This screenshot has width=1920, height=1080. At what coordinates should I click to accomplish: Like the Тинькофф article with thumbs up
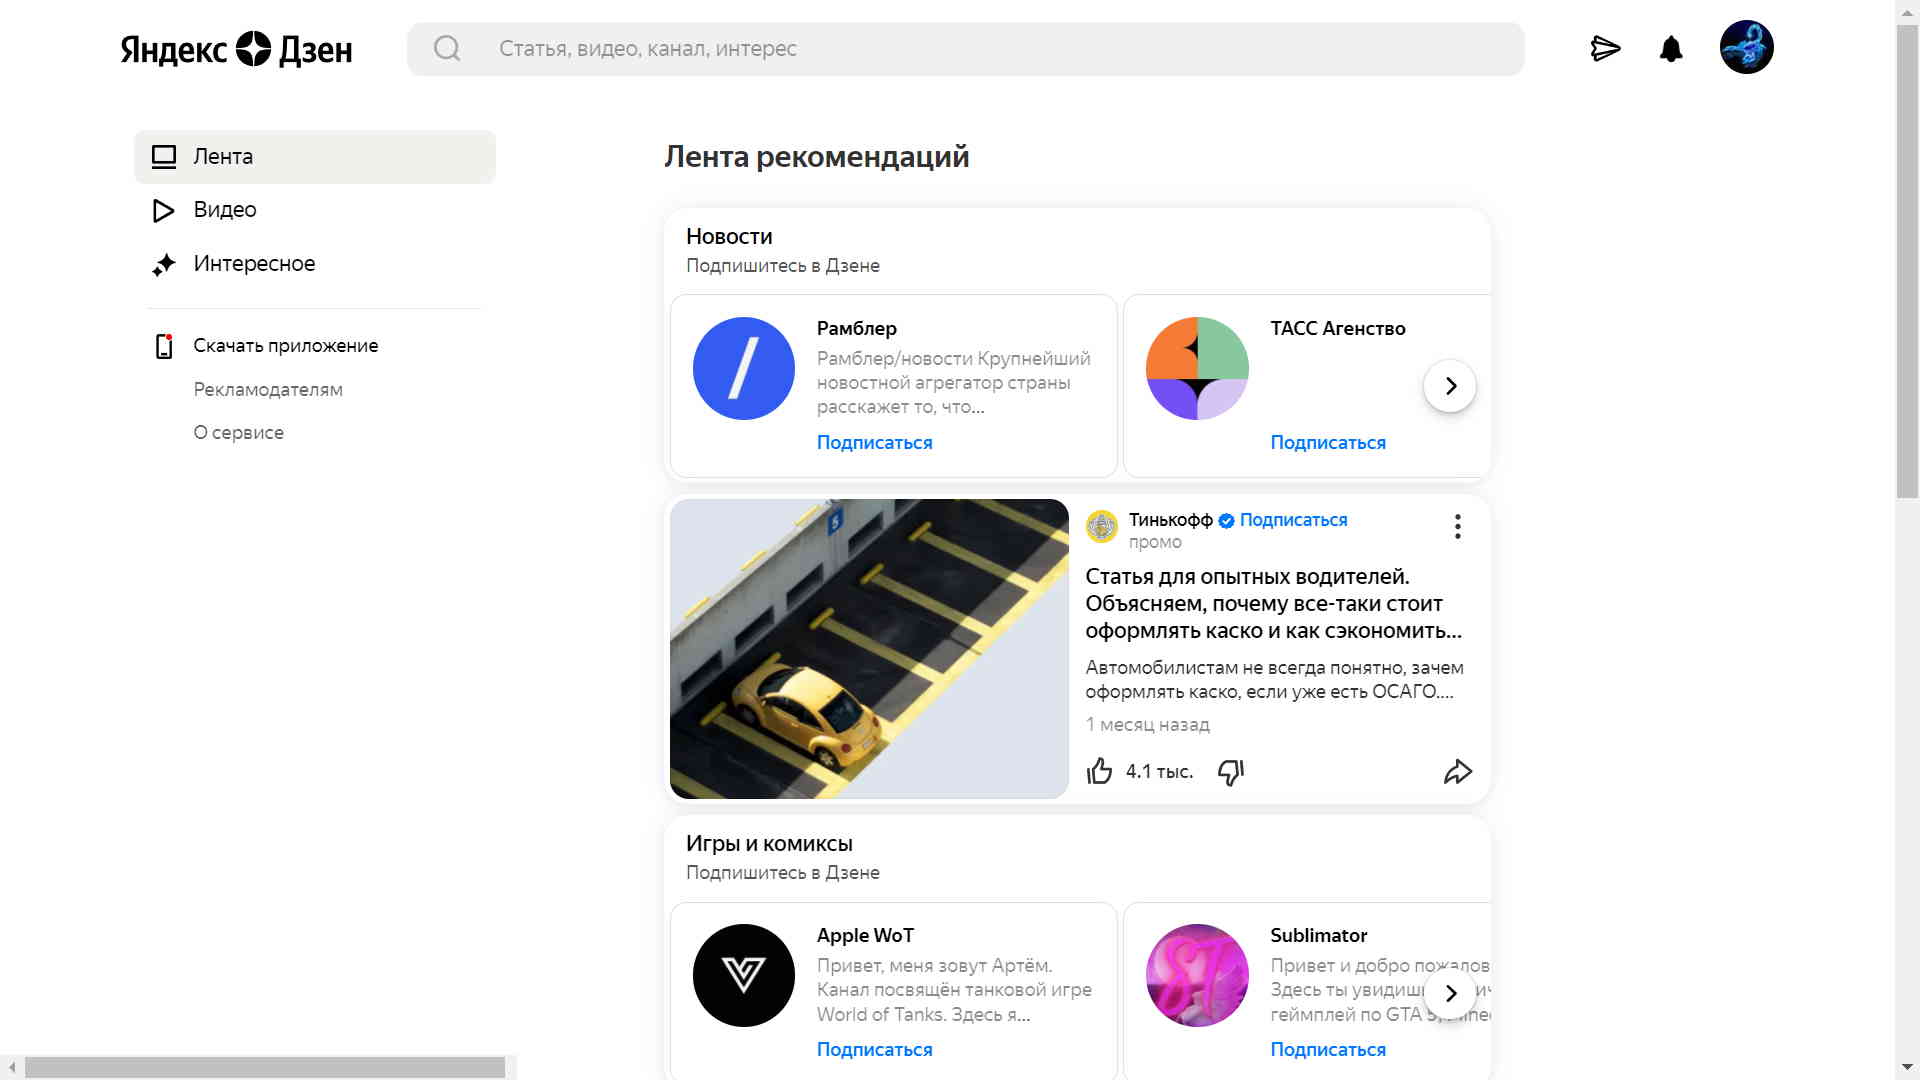click(x=1099, y=772)
